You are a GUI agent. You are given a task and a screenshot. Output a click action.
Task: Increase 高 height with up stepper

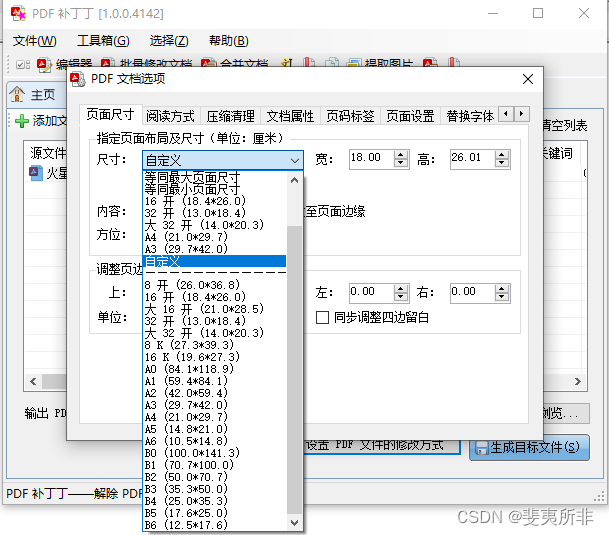501,155
